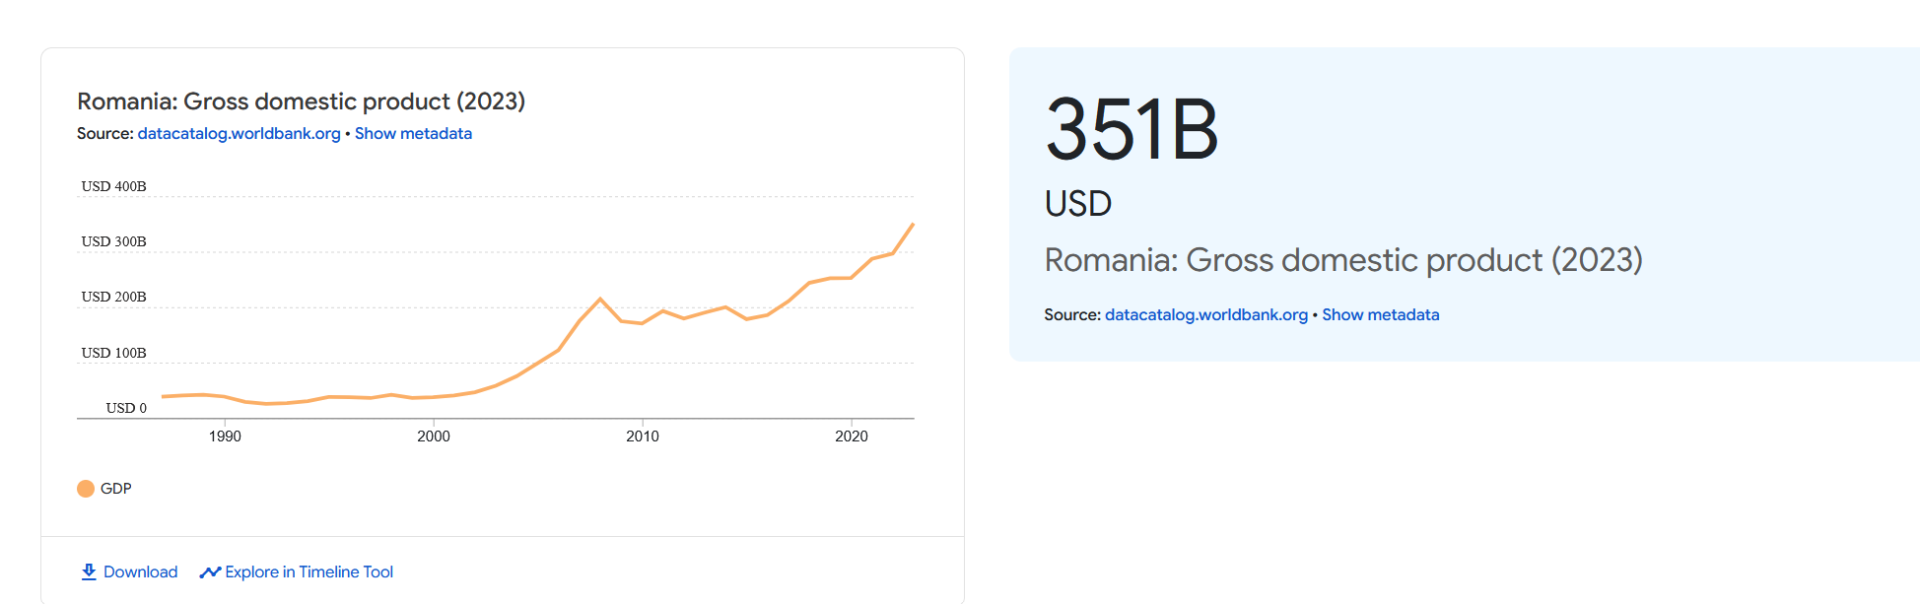1920x604 pixels.
Task: Open Explore in Timeline Tool link
Action: click(x=296, y=572)
